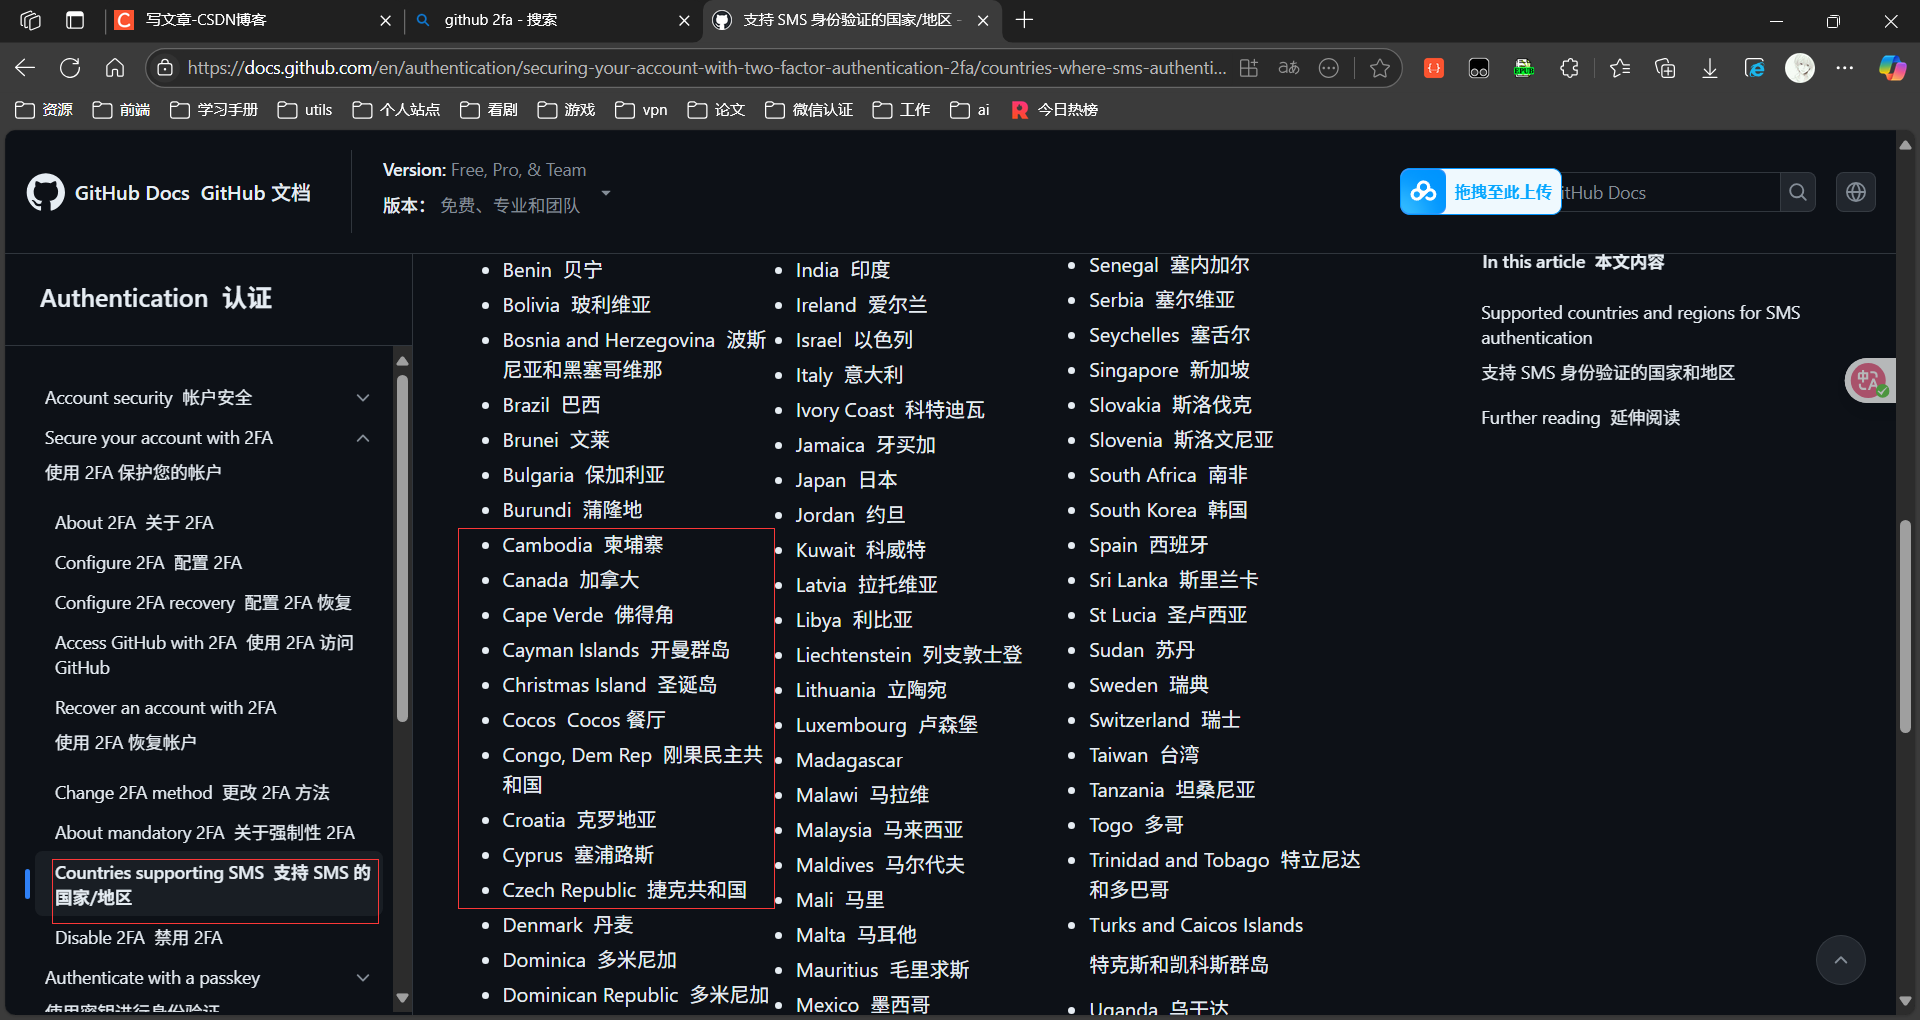The image size is (1920, 1020).
Task: Click the floating translation helper icon
Action: (1868, 380)
